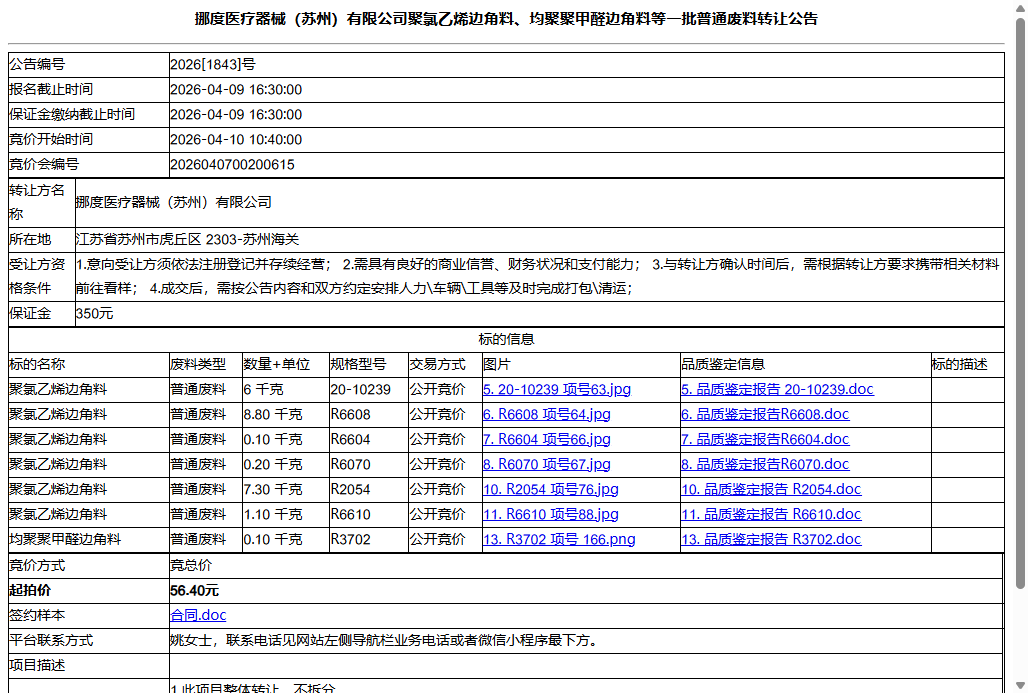Click the 废料类型 column header
The image size is (1028, 693).
coord(198,365)
